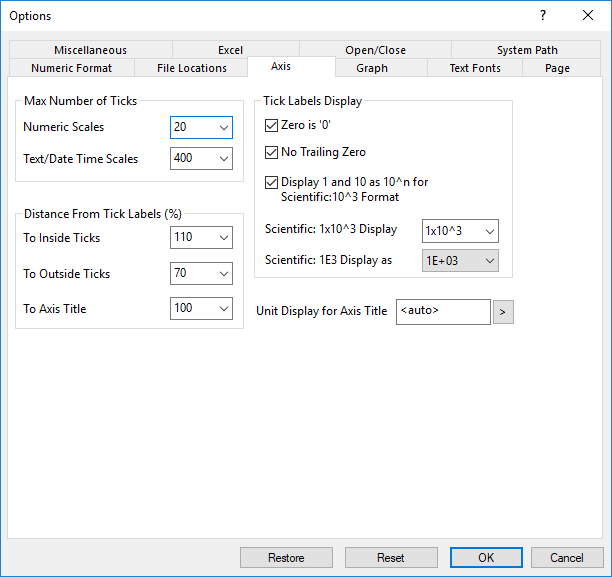
Task: Switch to the Text Fonts tab
Action: click(x=473, y=68)
